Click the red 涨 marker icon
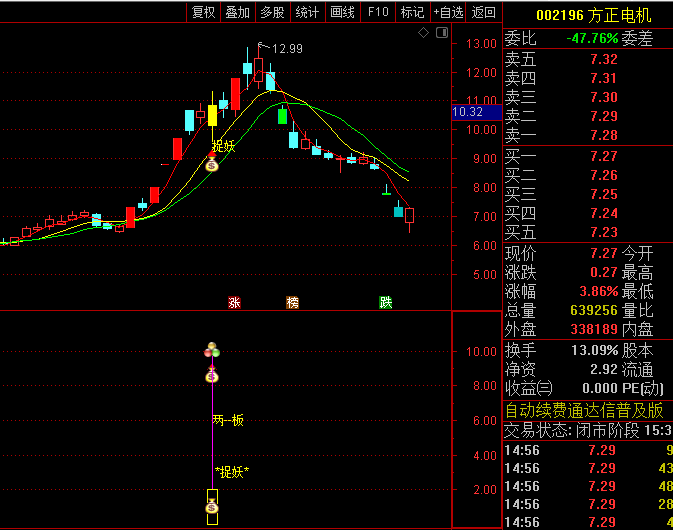The width and height of the screenshot is (673, 530). point(235,302)
